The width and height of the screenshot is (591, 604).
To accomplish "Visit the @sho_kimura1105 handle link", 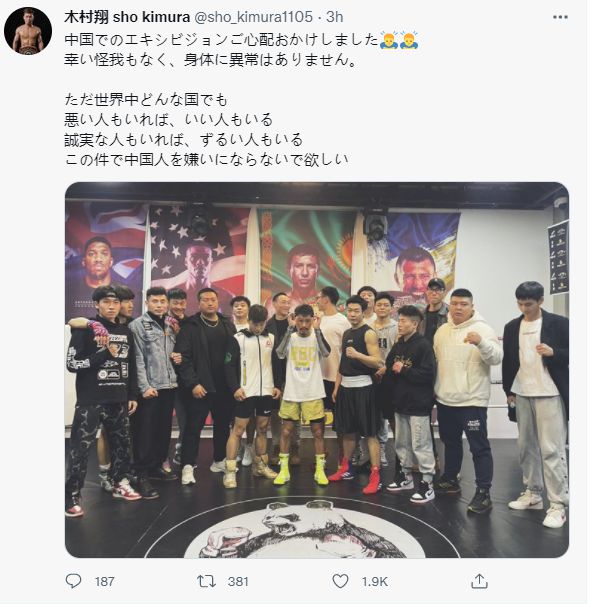I will pos(253,17).
